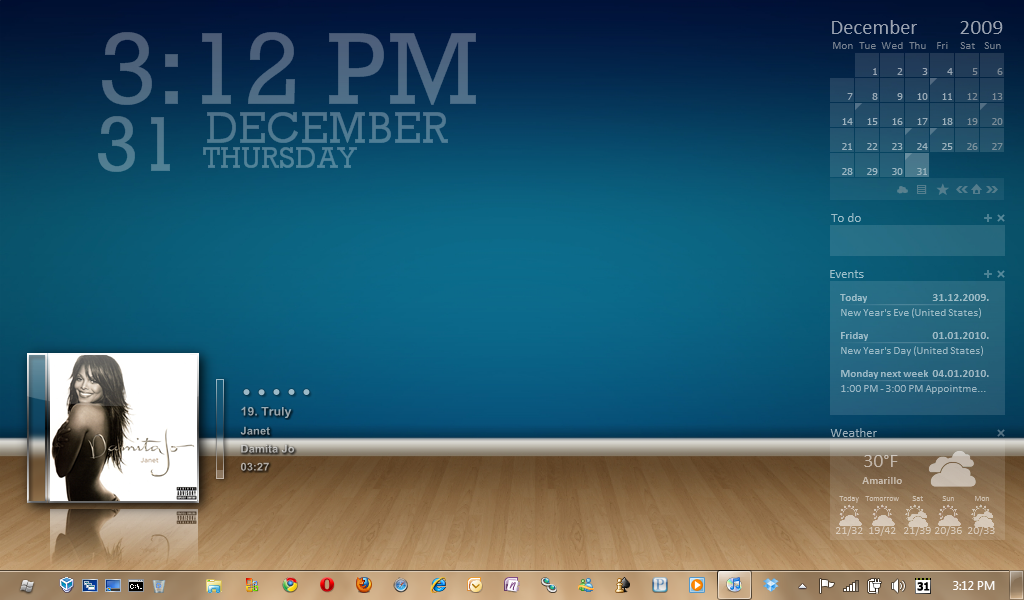This screenshot has width=1024, height=600.
Task: Open Google Chrome from the taskbar
Action: click(x=290, y=586)
